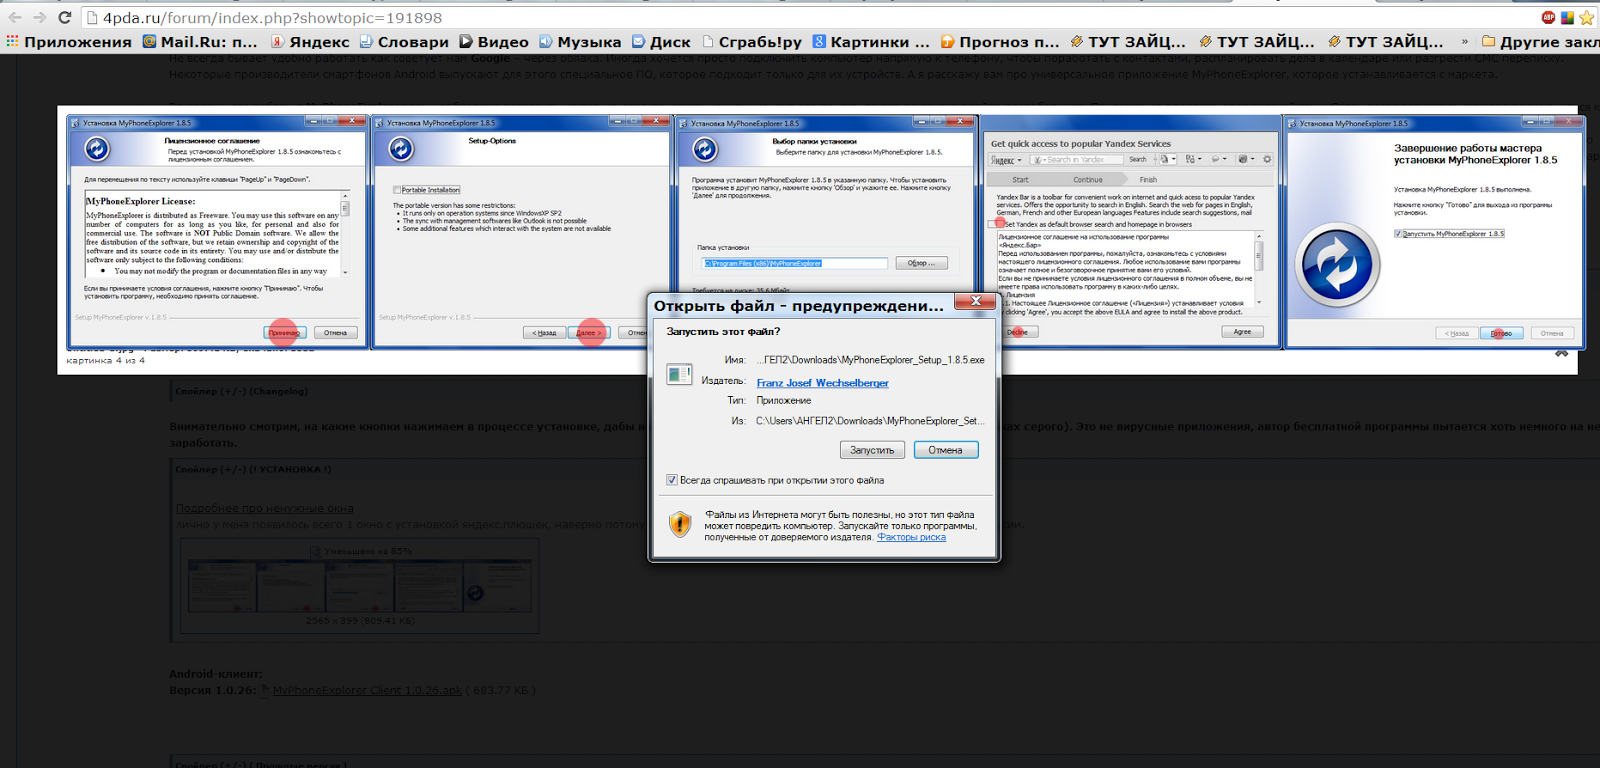Viewport: 1600px width, 768px height.
Task: Click the Запустить этот файл? heading
Action: click(723, 331)
